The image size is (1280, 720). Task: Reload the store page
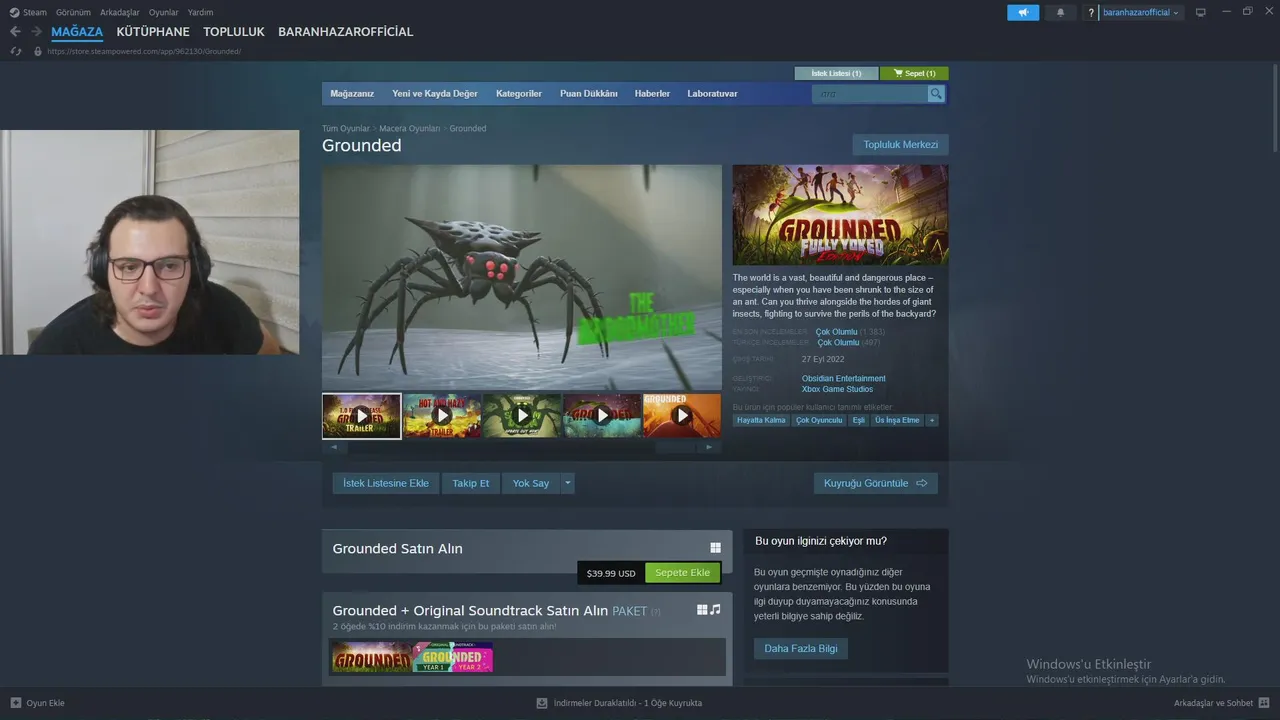click(x=16, y=51)
